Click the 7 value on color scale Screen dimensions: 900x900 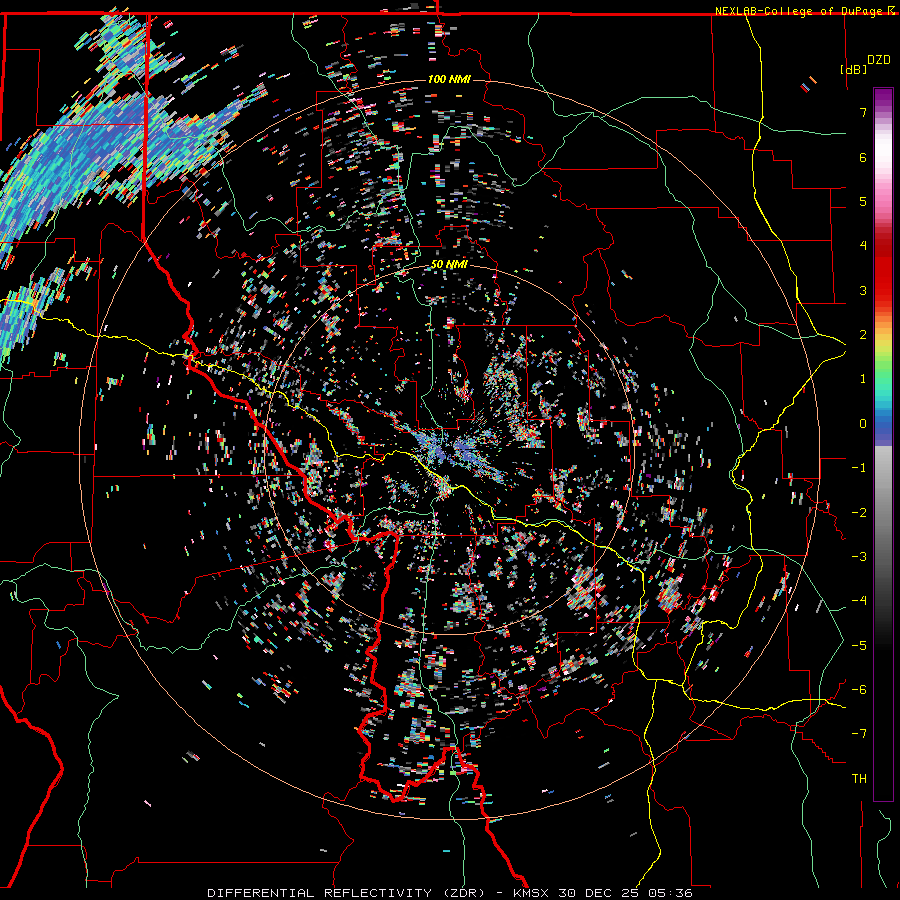[x=863, y=112]
